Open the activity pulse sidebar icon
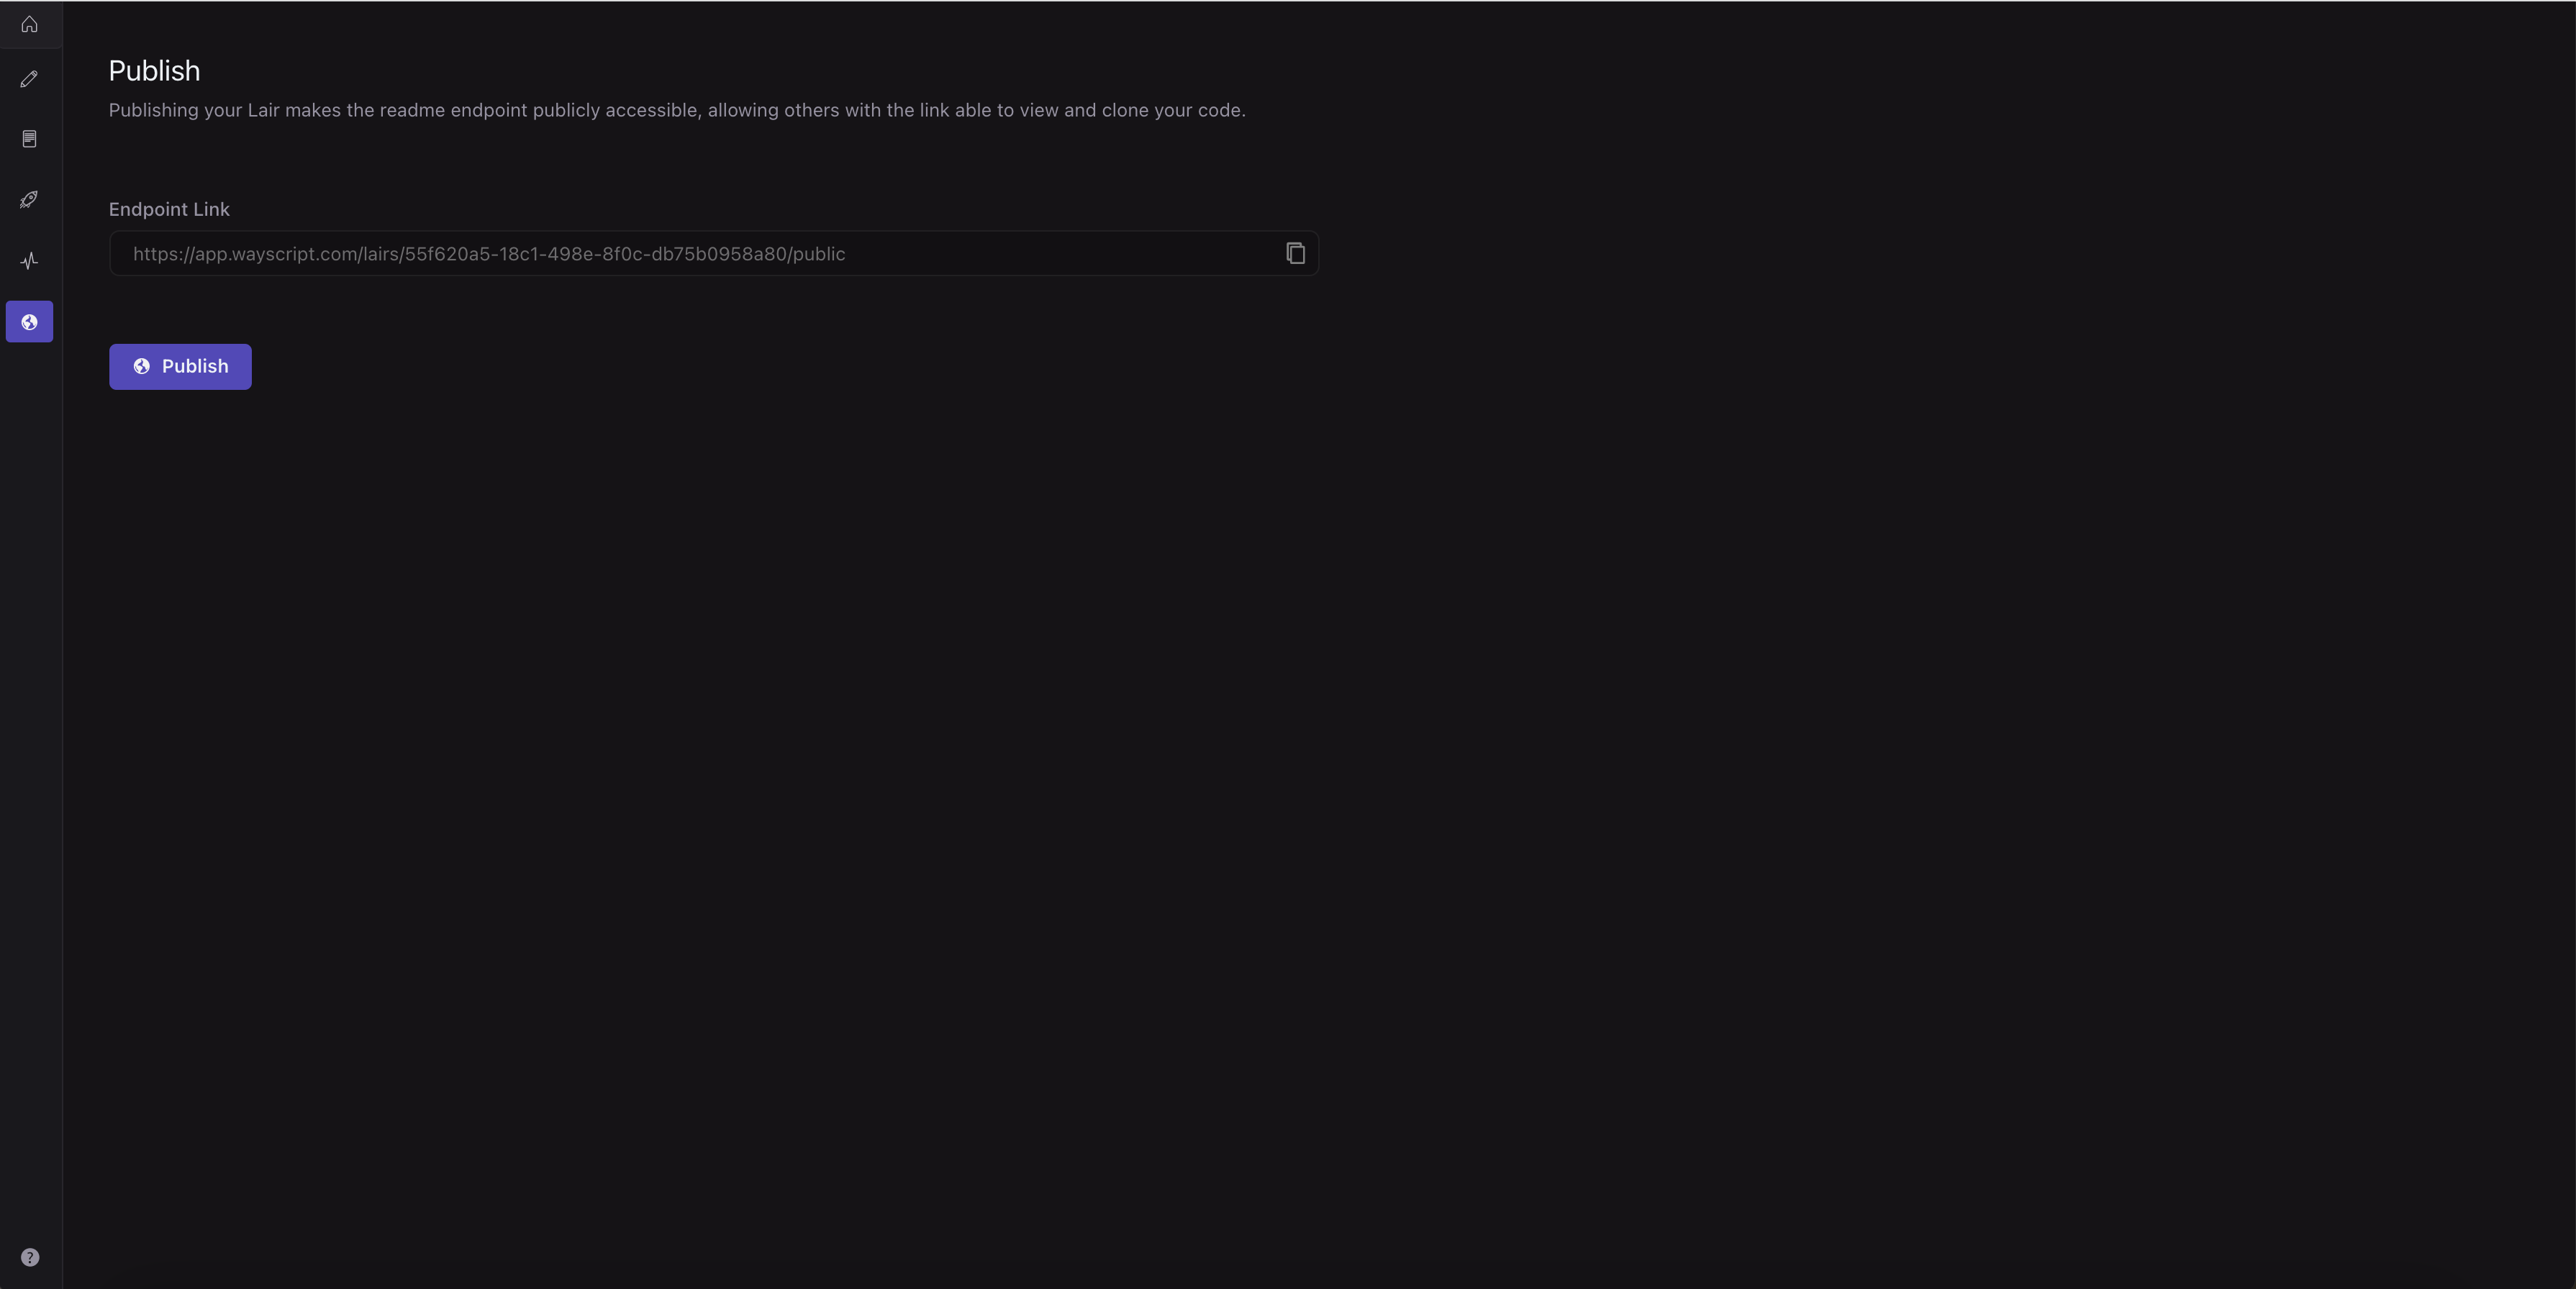The width and height of the screenshot is (2576, 1289). (x=29, y=261)
